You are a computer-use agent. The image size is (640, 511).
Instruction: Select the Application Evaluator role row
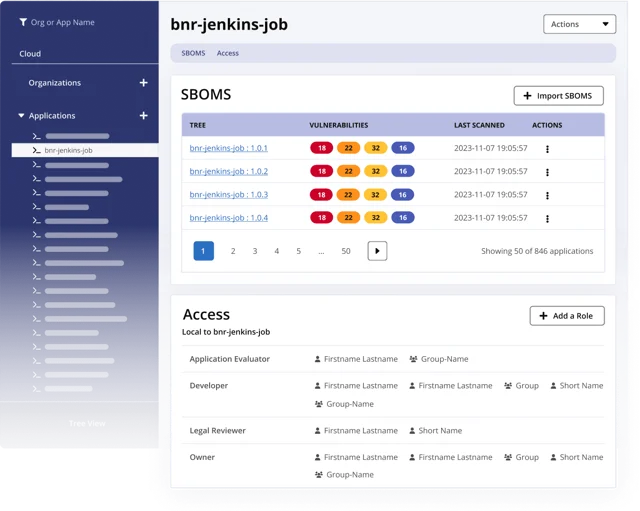(393, 359)
